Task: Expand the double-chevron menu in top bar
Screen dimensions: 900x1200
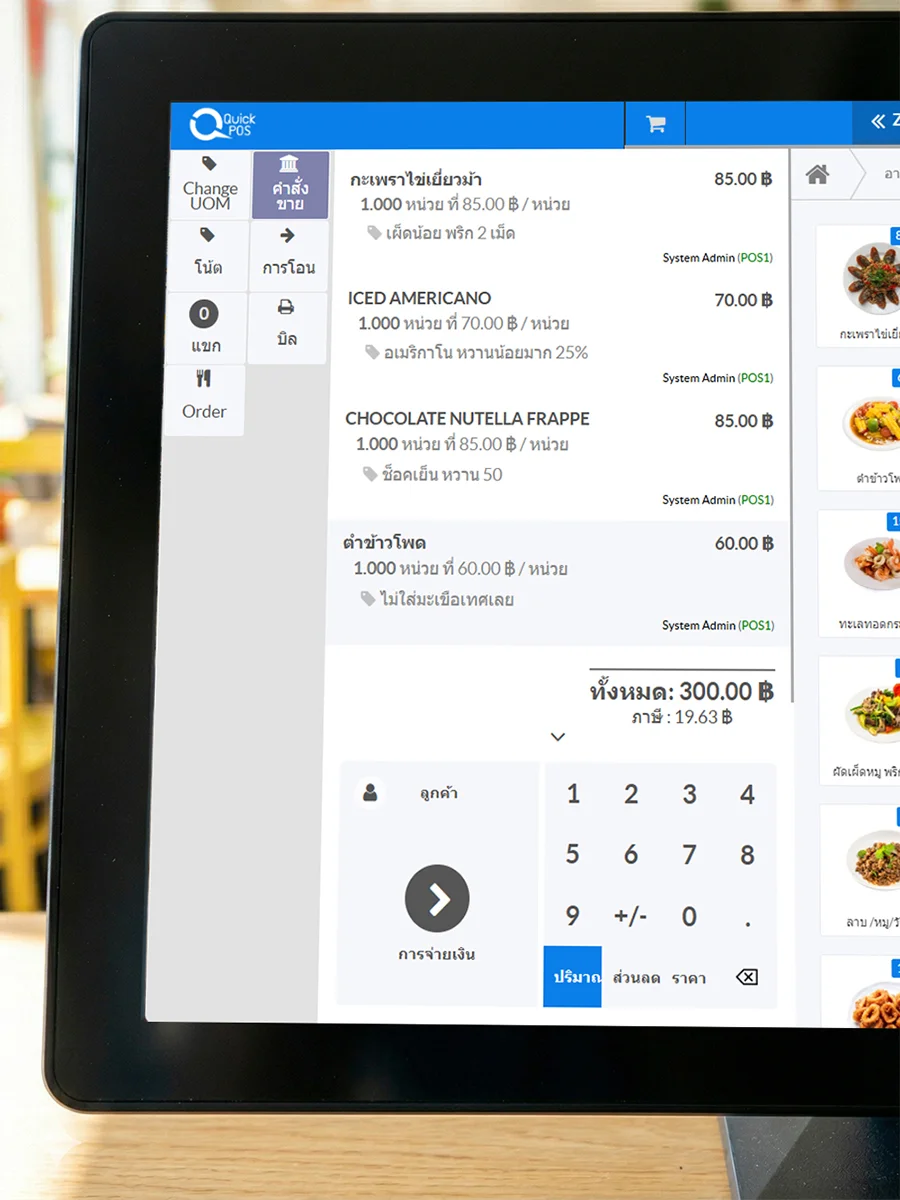Action: pyautogui.click(x=878, y=122)
